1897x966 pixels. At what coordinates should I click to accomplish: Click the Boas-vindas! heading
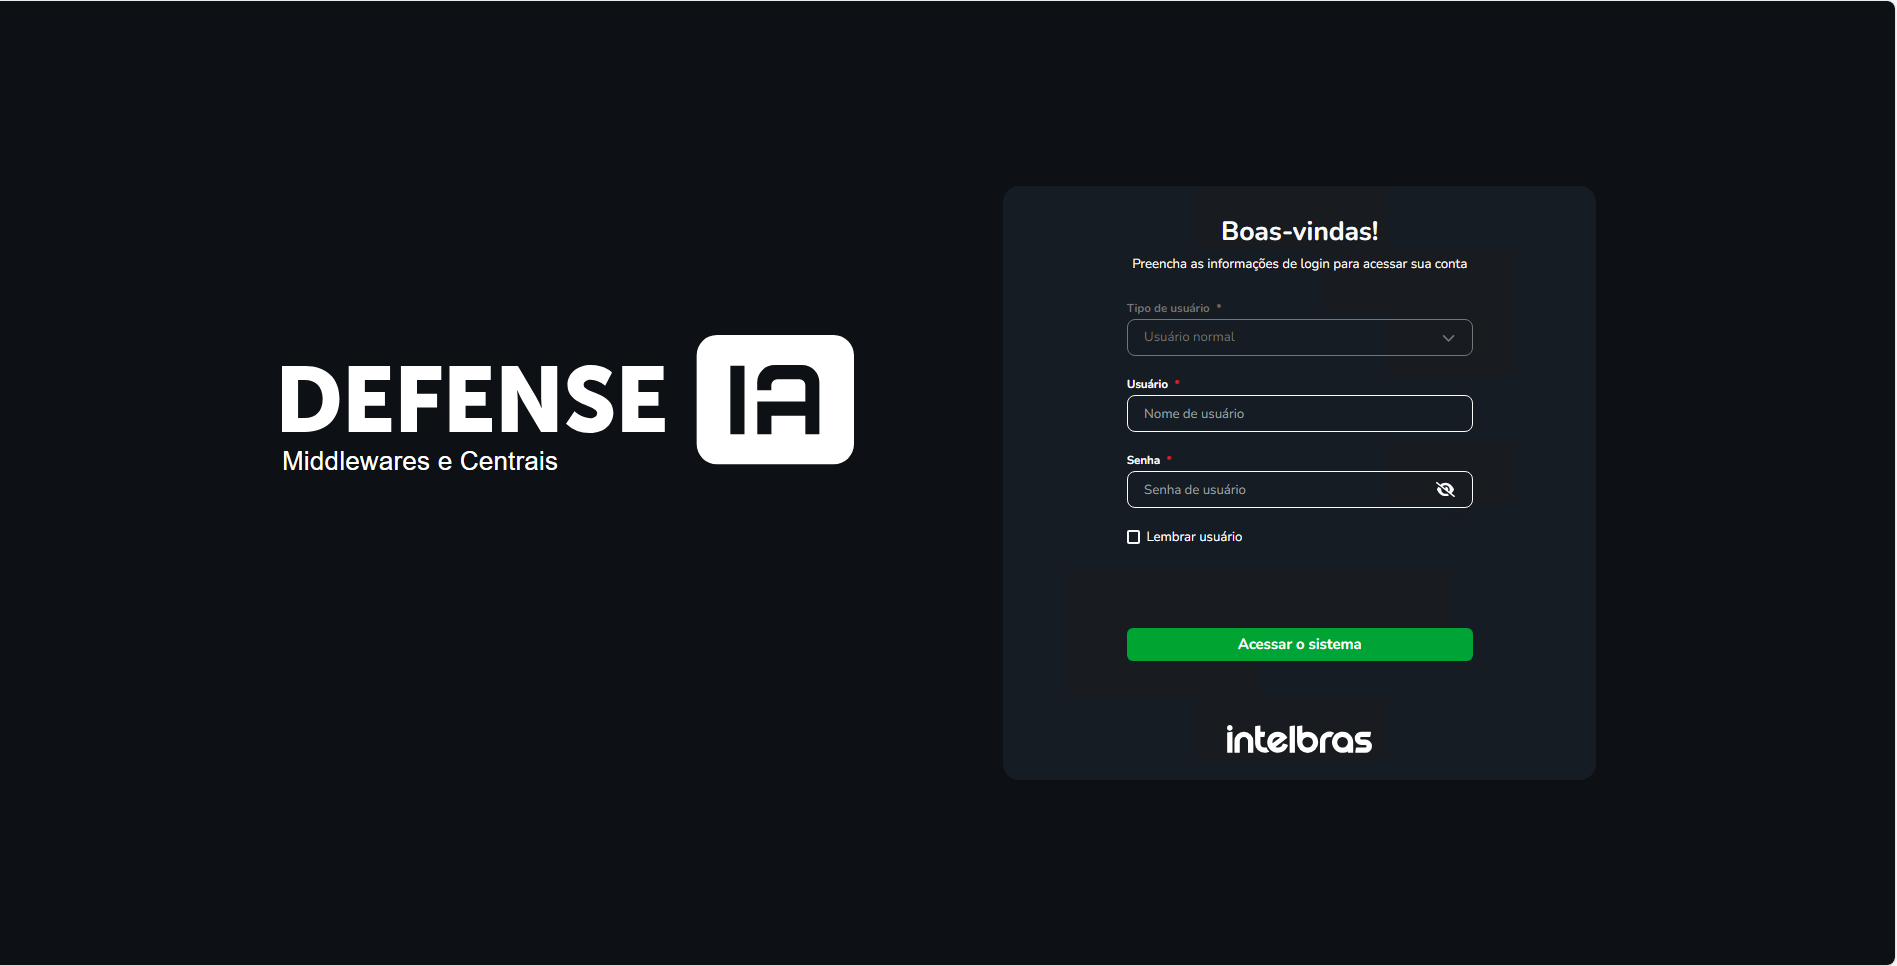click(1299, 231)
